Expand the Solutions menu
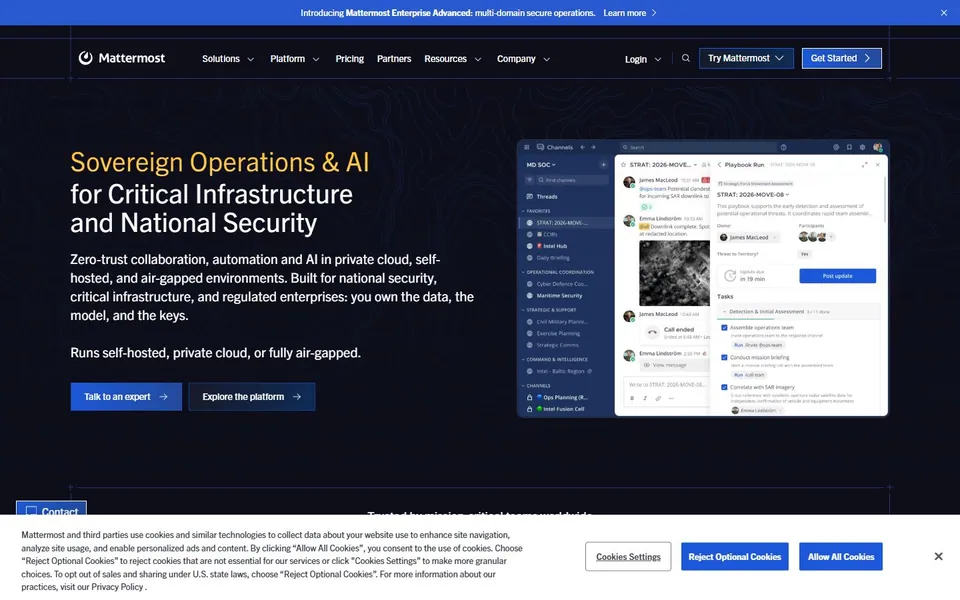The height and width of the screenshot is (600, 960). (x=228, y=59)
